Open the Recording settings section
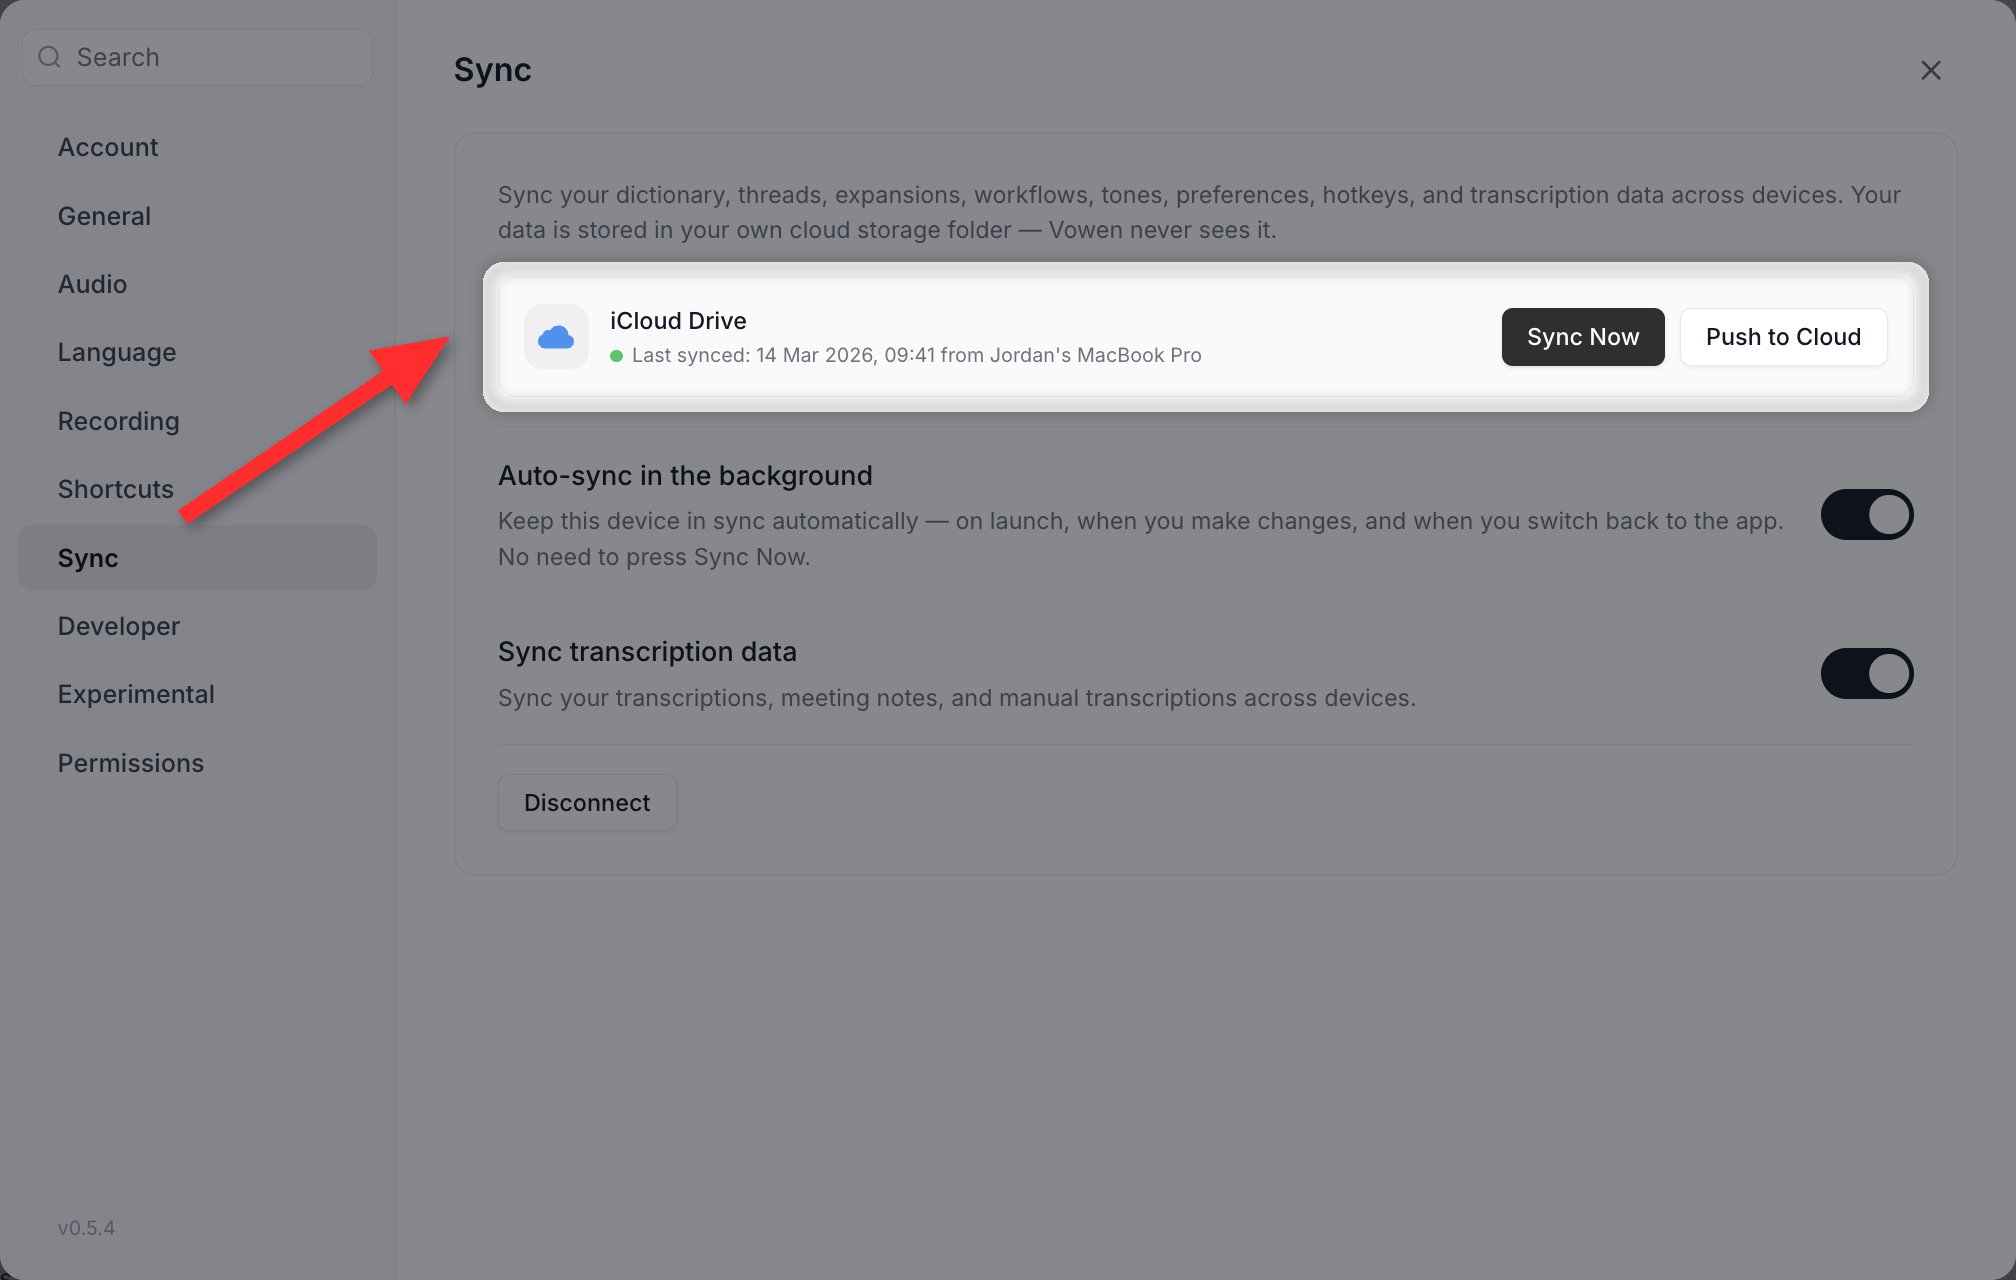The image size is (2016, 1280). [x=197, y=421]
